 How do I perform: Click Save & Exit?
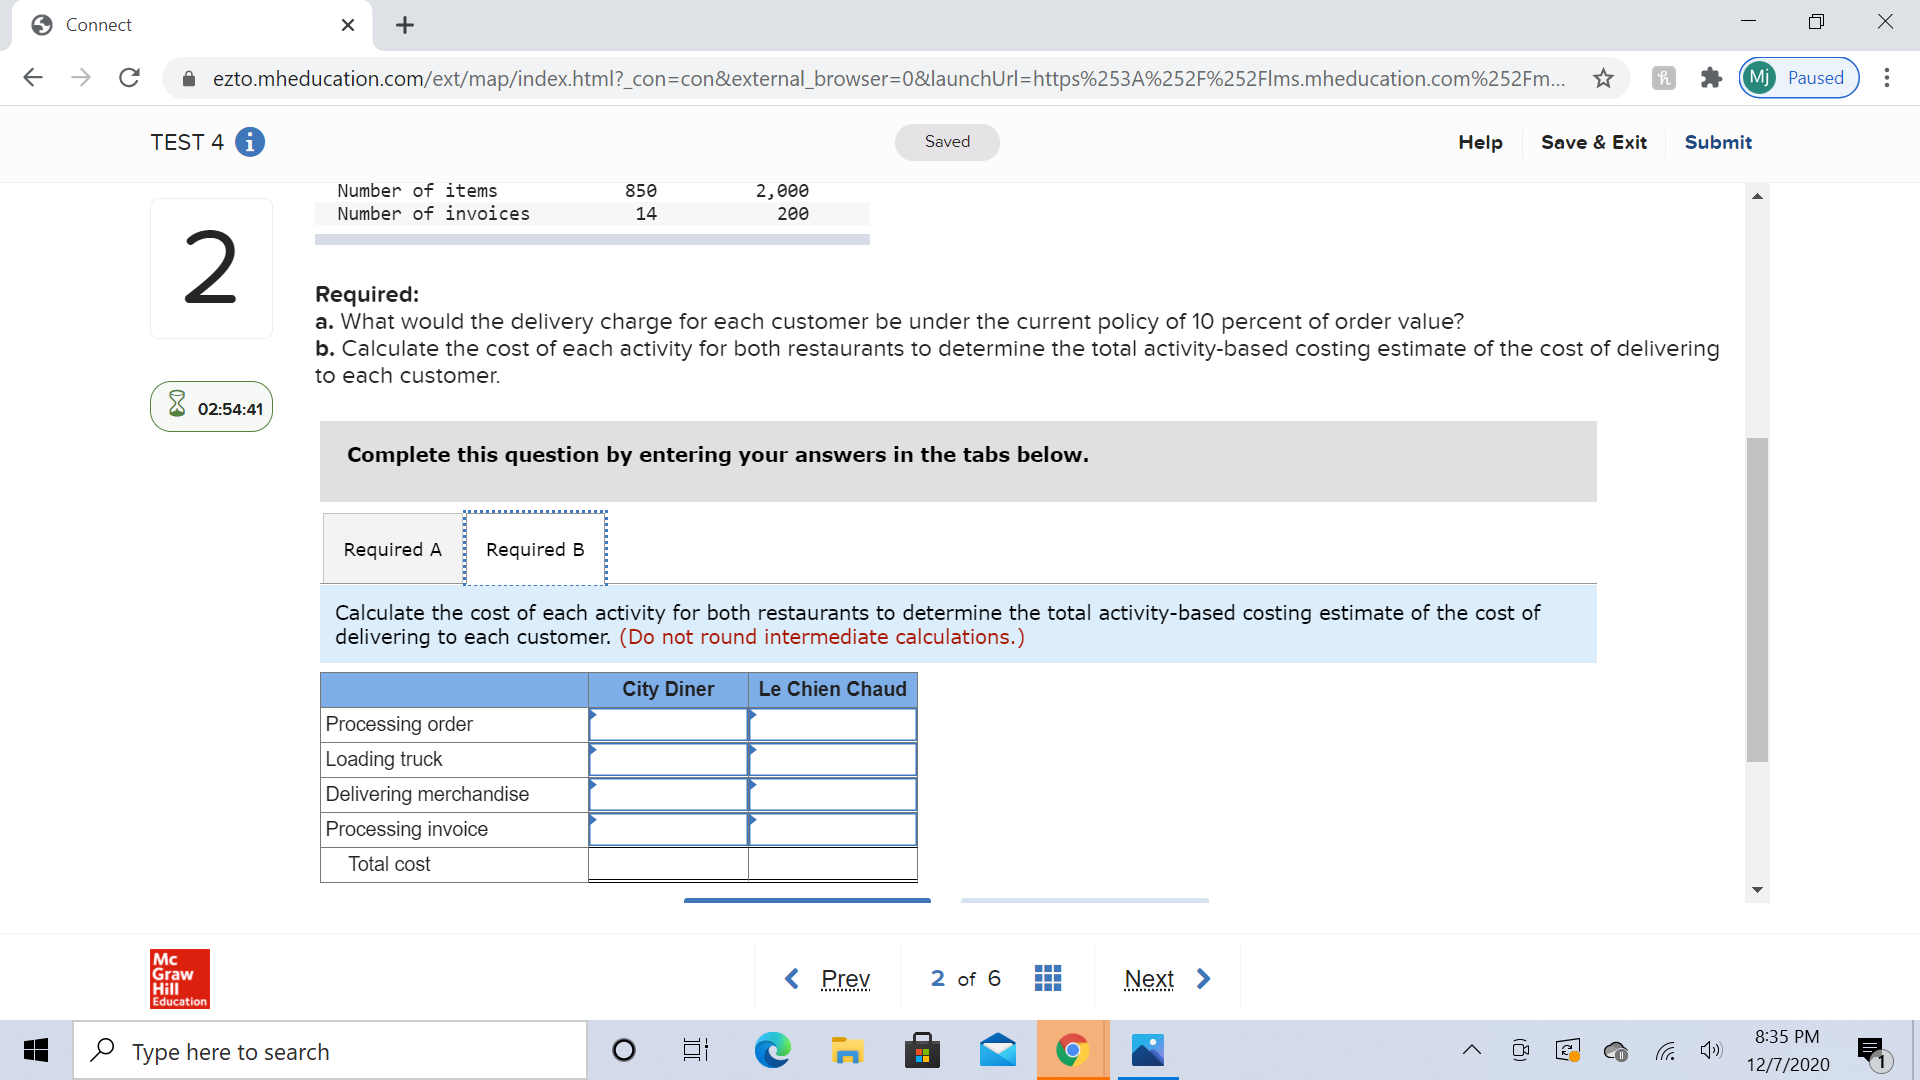[x=1593, y=142]
